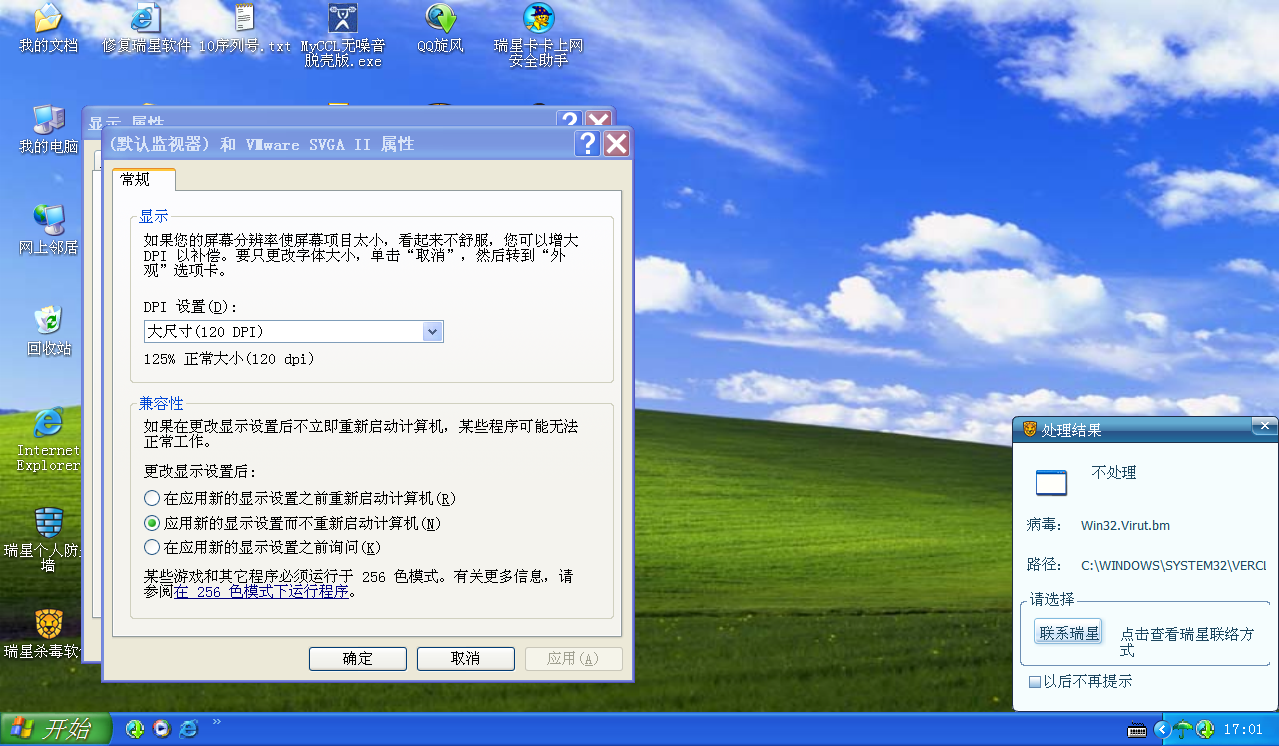
Task: Select the MyCCL无噪音脱壳版.exe desktop icon
Action: [x=342, y=35]
